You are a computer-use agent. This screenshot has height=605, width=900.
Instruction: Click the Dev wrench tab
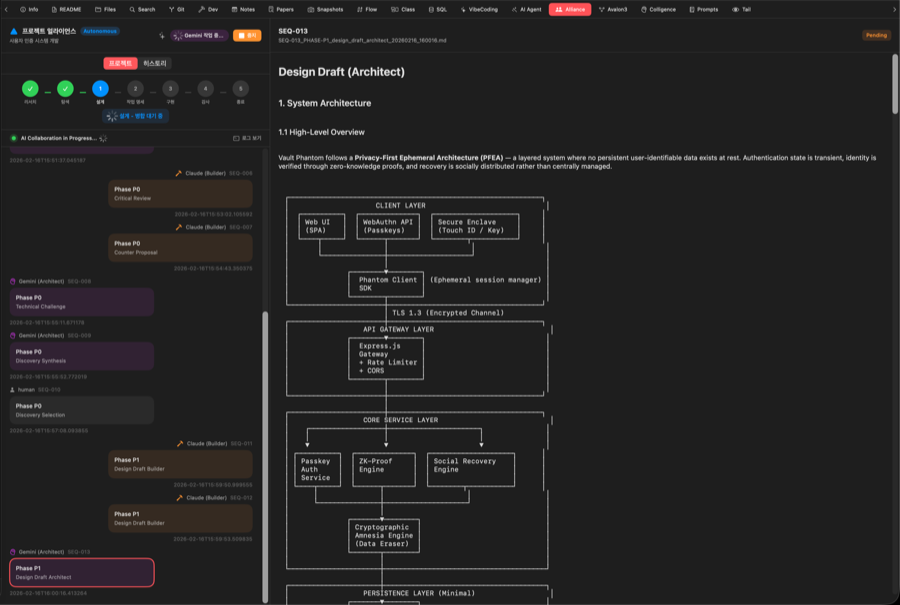coord(208,9)
